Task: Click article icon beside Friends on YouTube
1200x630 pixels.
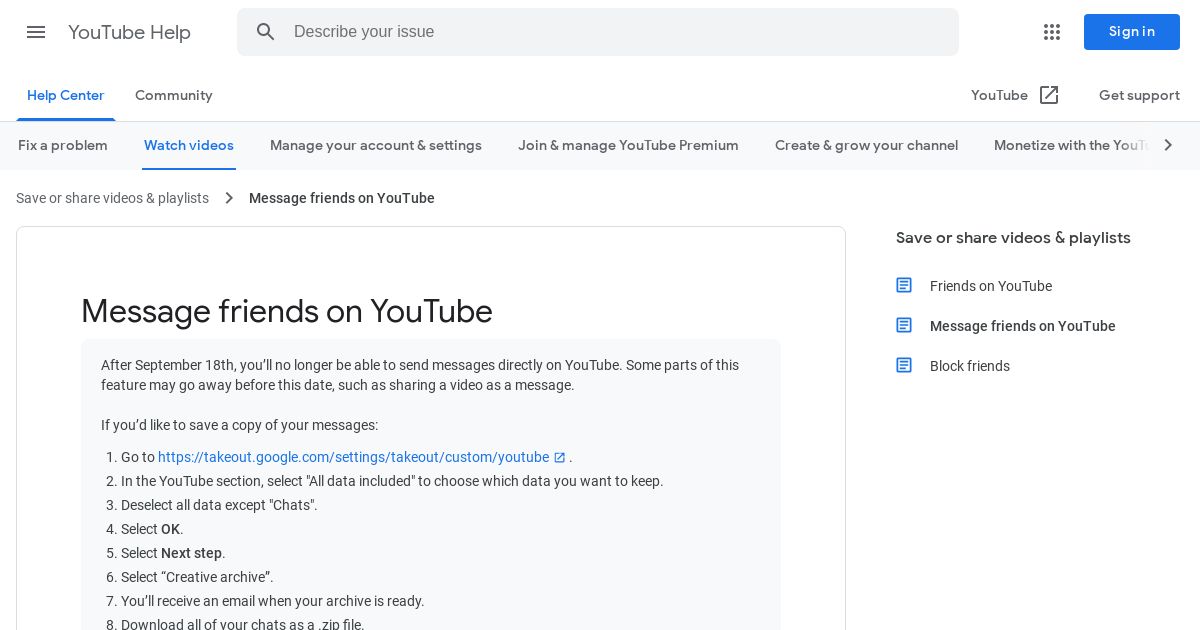Action: (904, 285)
